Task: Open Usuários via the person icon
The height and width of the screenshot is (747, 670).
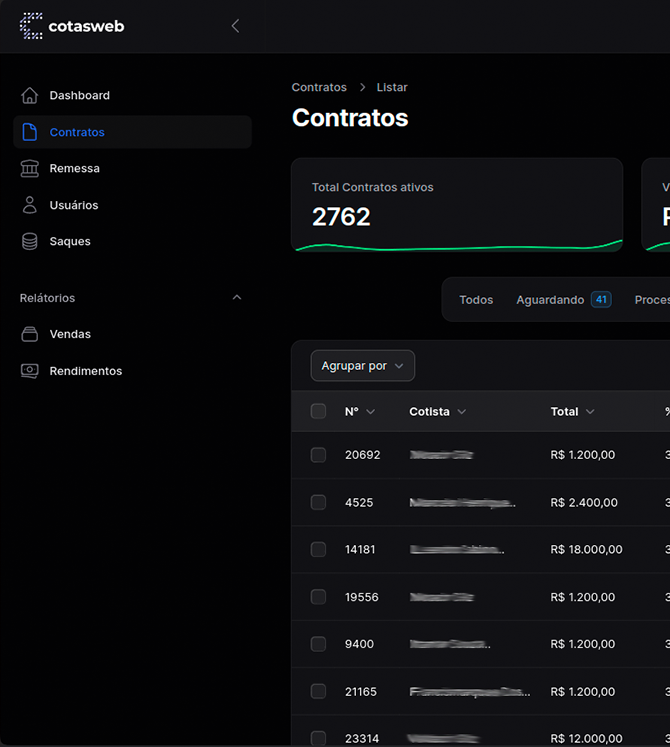Action: 30,205
